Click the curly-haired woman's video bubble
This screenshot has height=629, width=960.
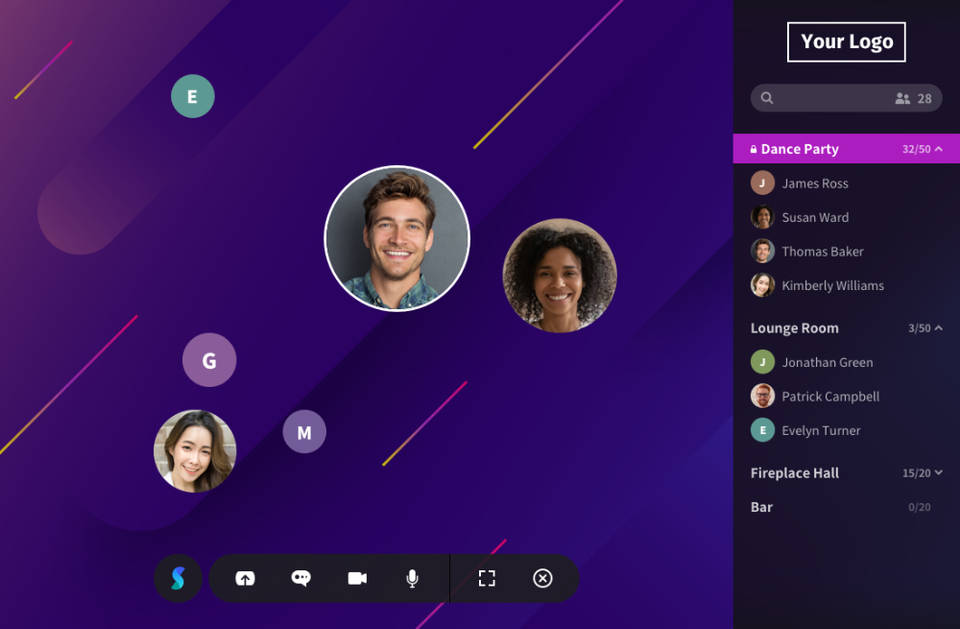coord(560,276)
